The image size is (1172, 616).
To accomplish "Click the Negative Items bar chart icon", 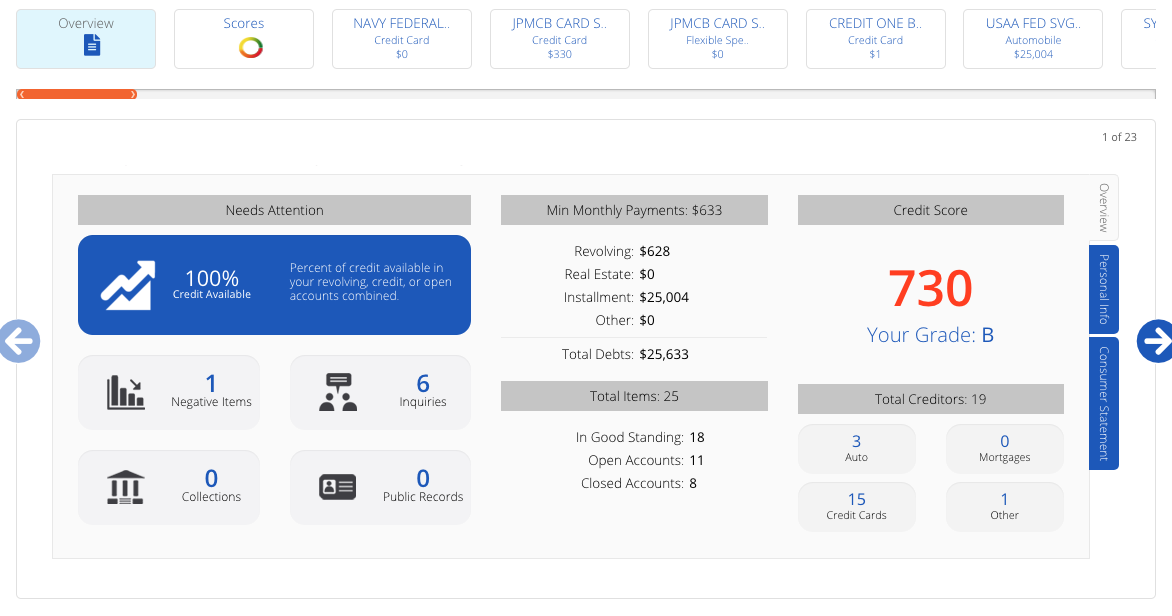I will coord(125,392).
